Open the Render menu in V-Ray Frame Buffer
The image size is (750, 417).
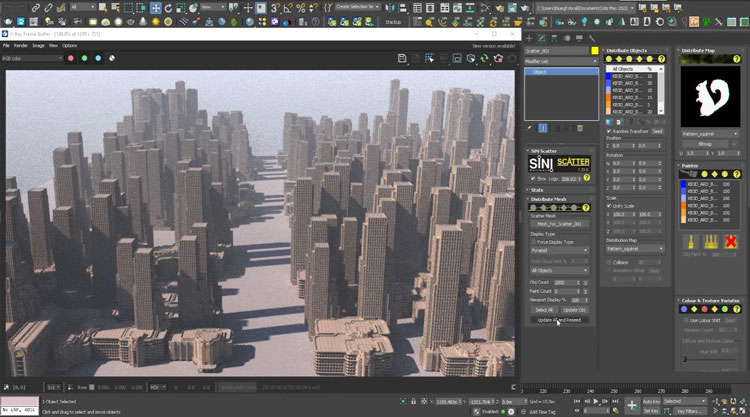[21, 45]
